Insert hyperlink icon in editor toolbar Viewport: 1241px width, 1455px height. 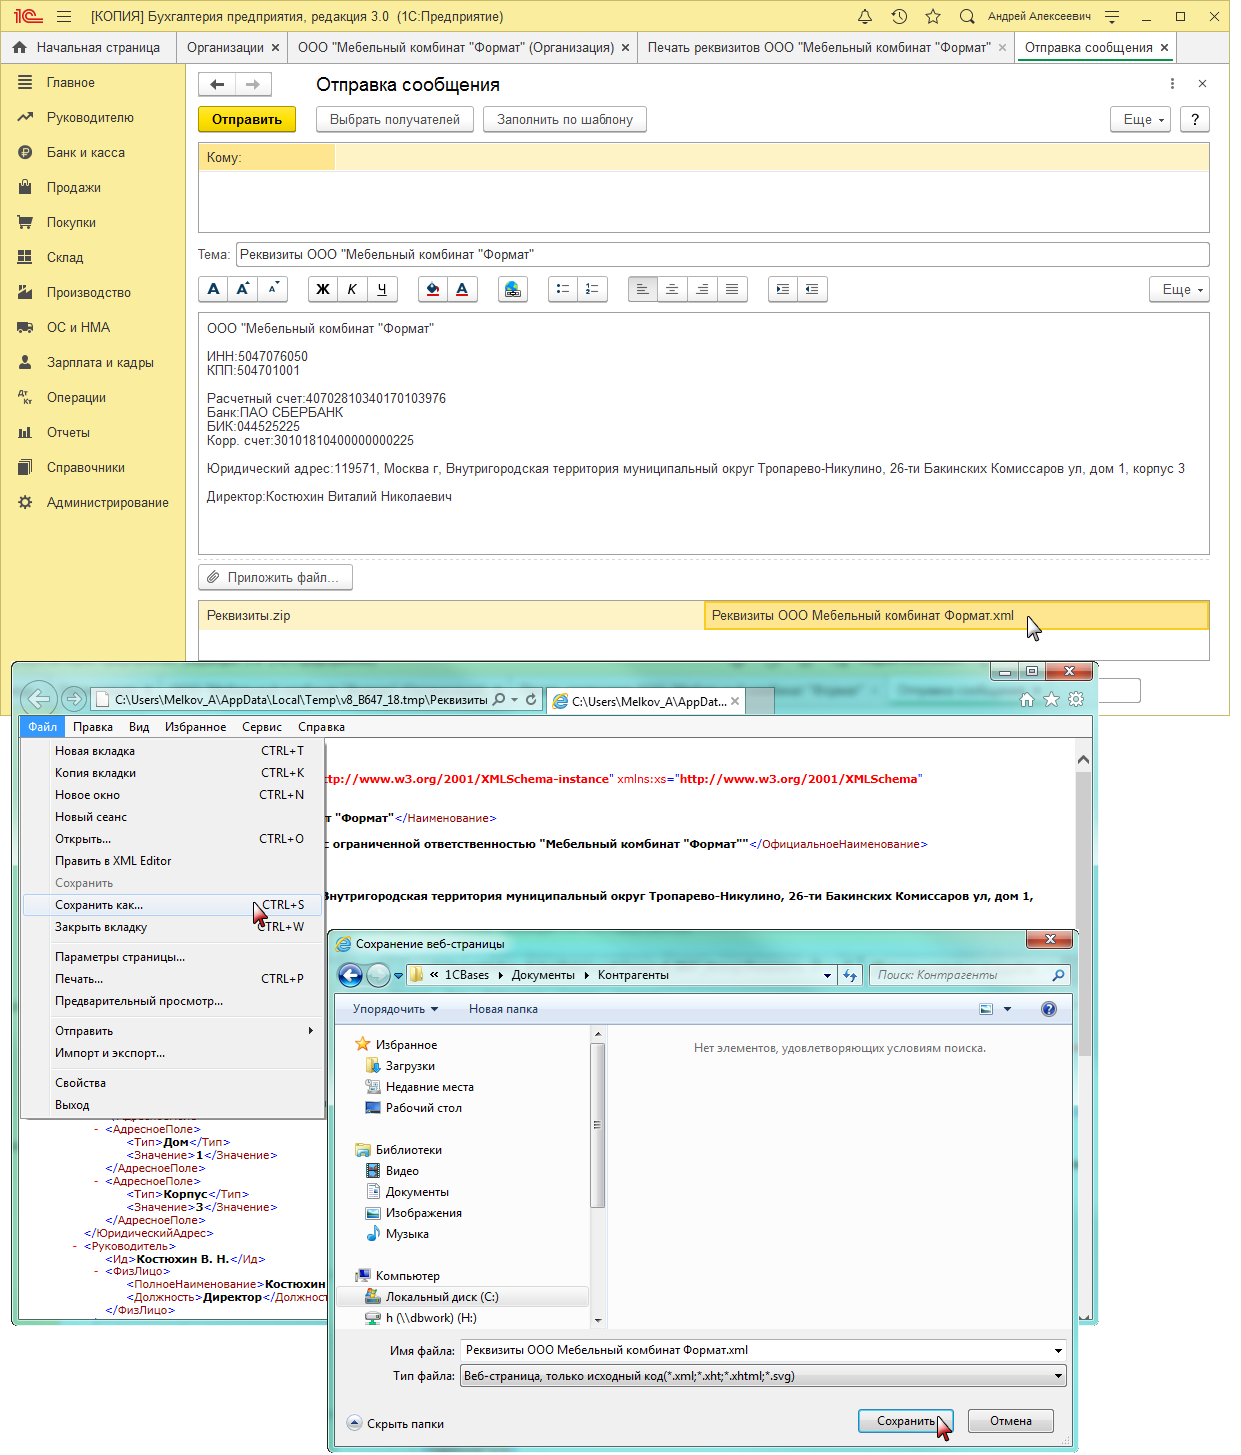pyautogui.click(x=513, y=289)
